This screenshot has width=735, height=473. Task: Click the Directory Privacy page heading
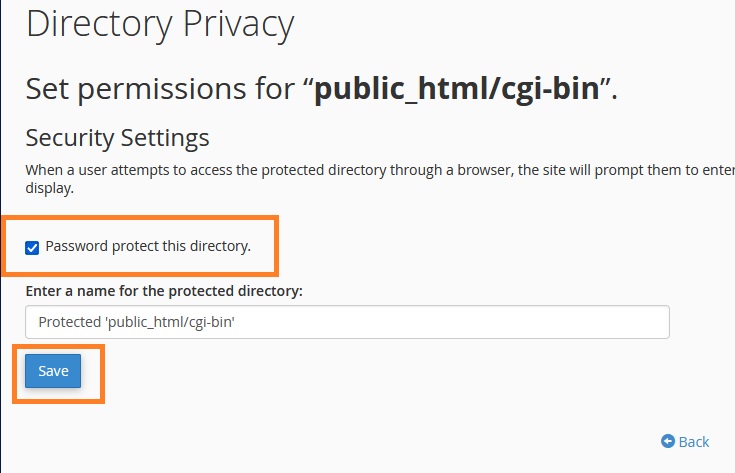pyautogui.click(x=160, y=23)
